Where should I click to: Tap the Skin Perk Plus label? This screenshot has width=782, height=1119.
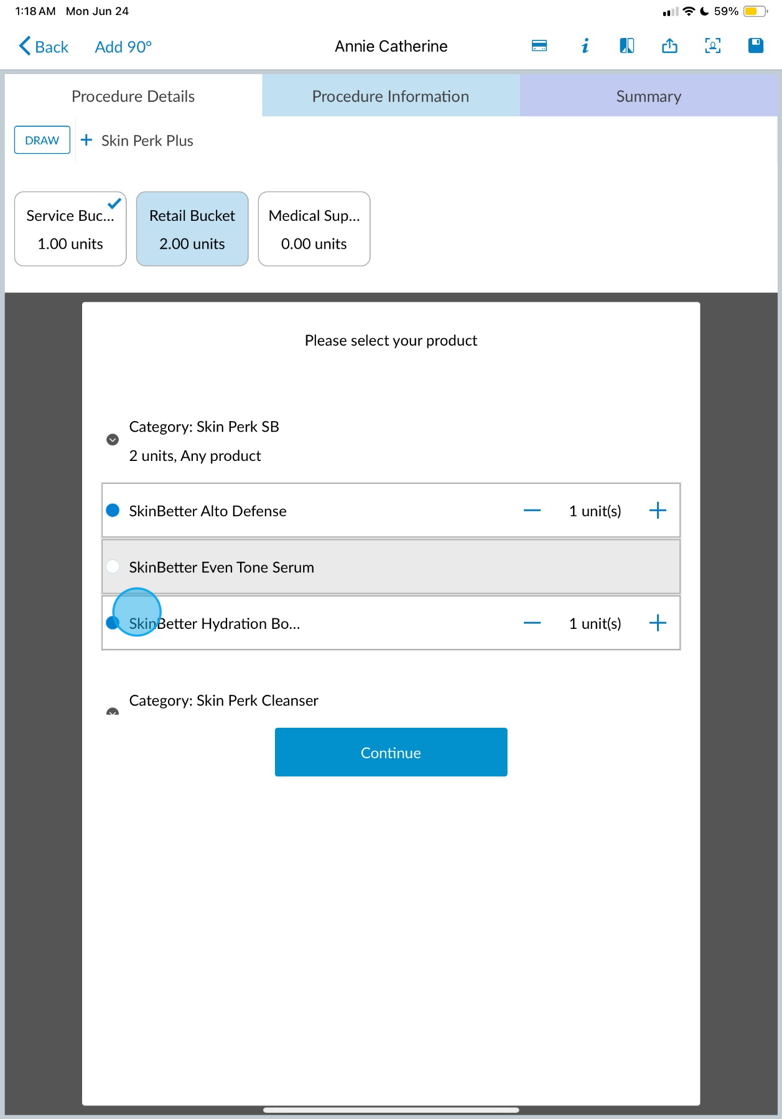point(147,141)
